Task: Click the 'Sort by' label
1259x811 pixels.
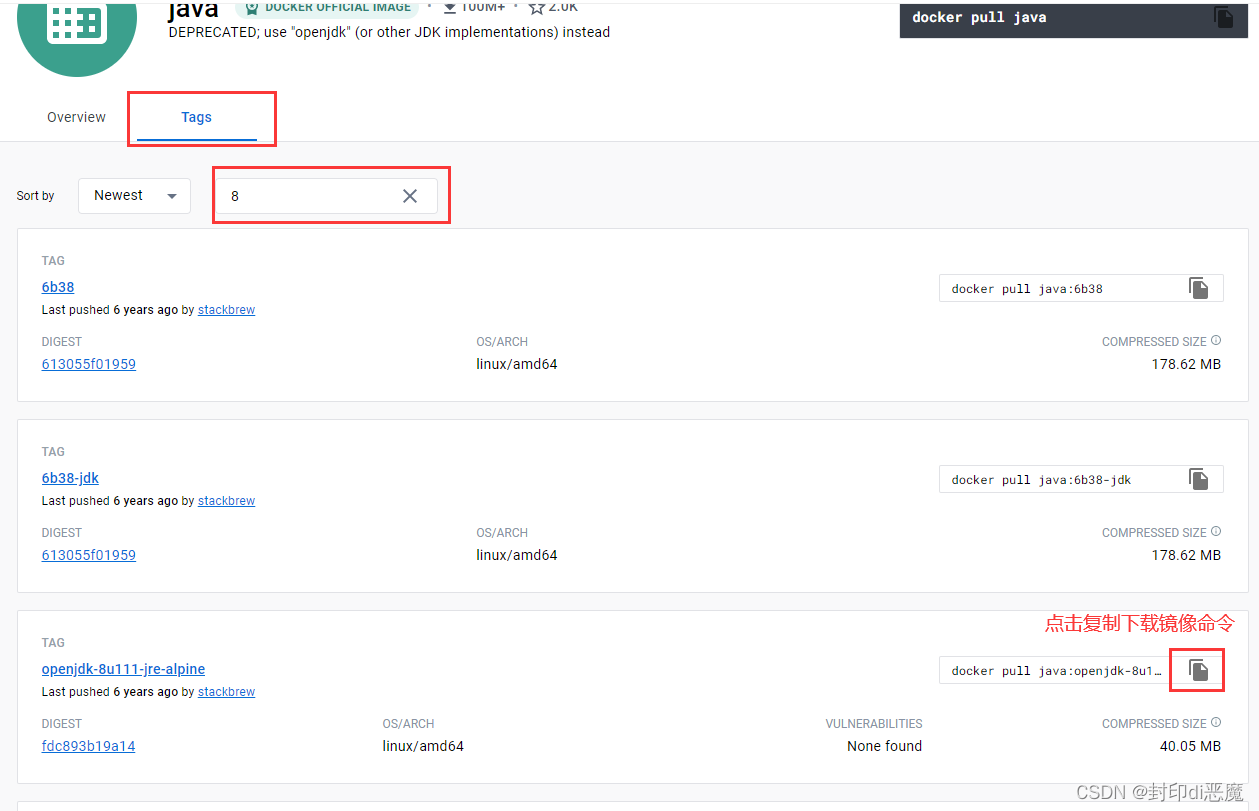Action: [35, 196]
